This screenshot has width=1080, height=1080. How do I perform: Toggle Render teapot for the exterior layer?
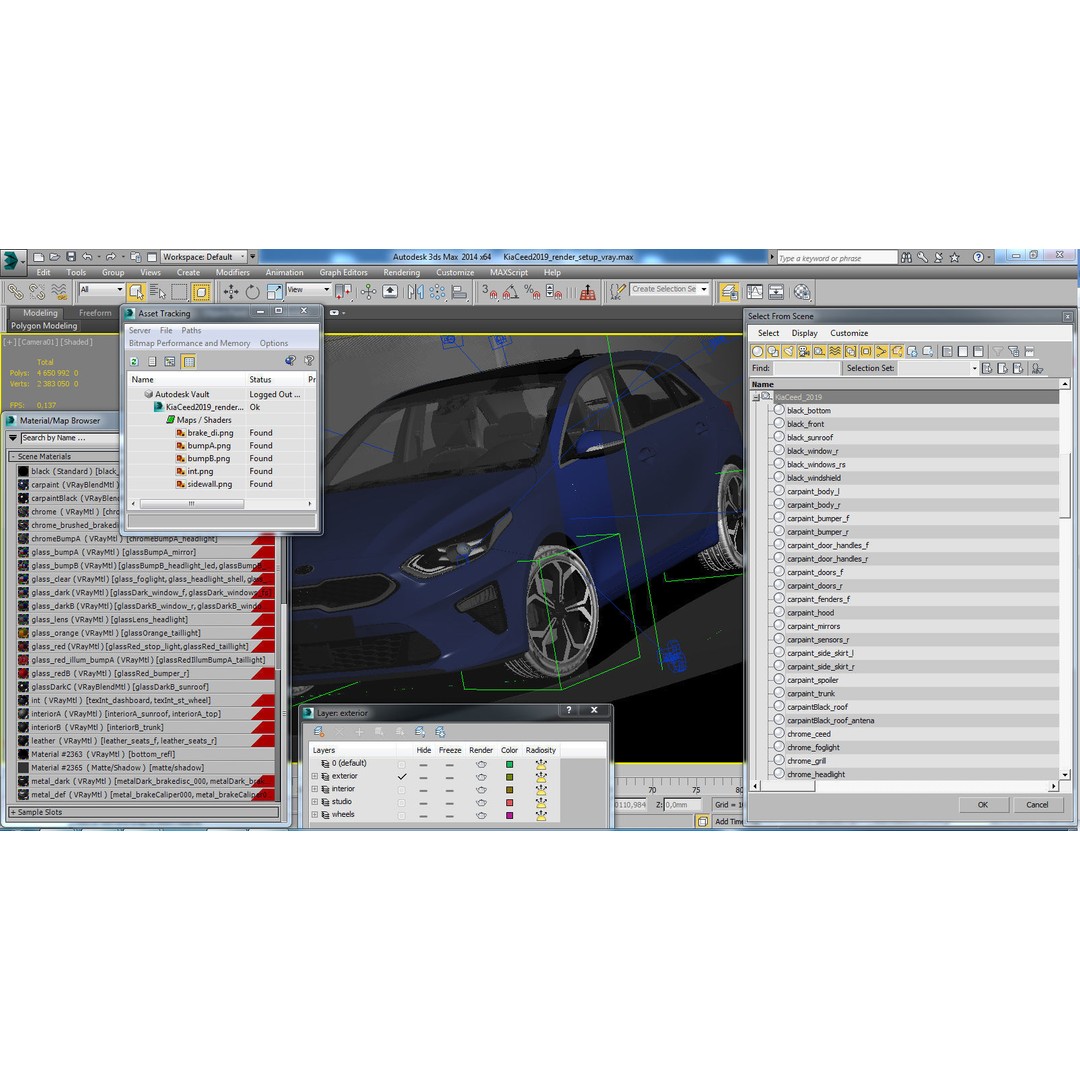pos(481,776)
